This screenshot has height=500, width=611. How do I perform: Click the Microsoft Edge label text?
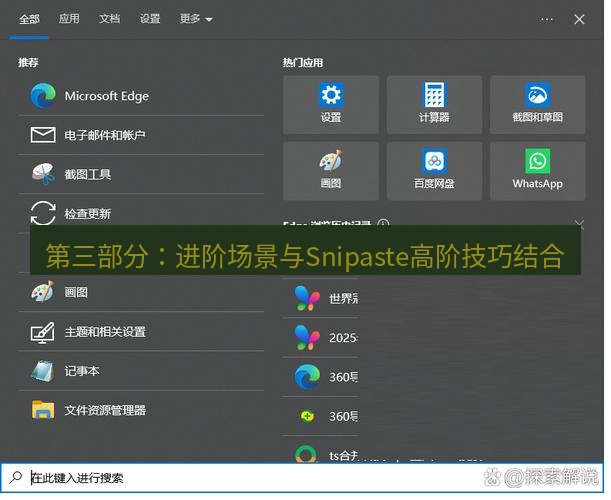[106, 96]
